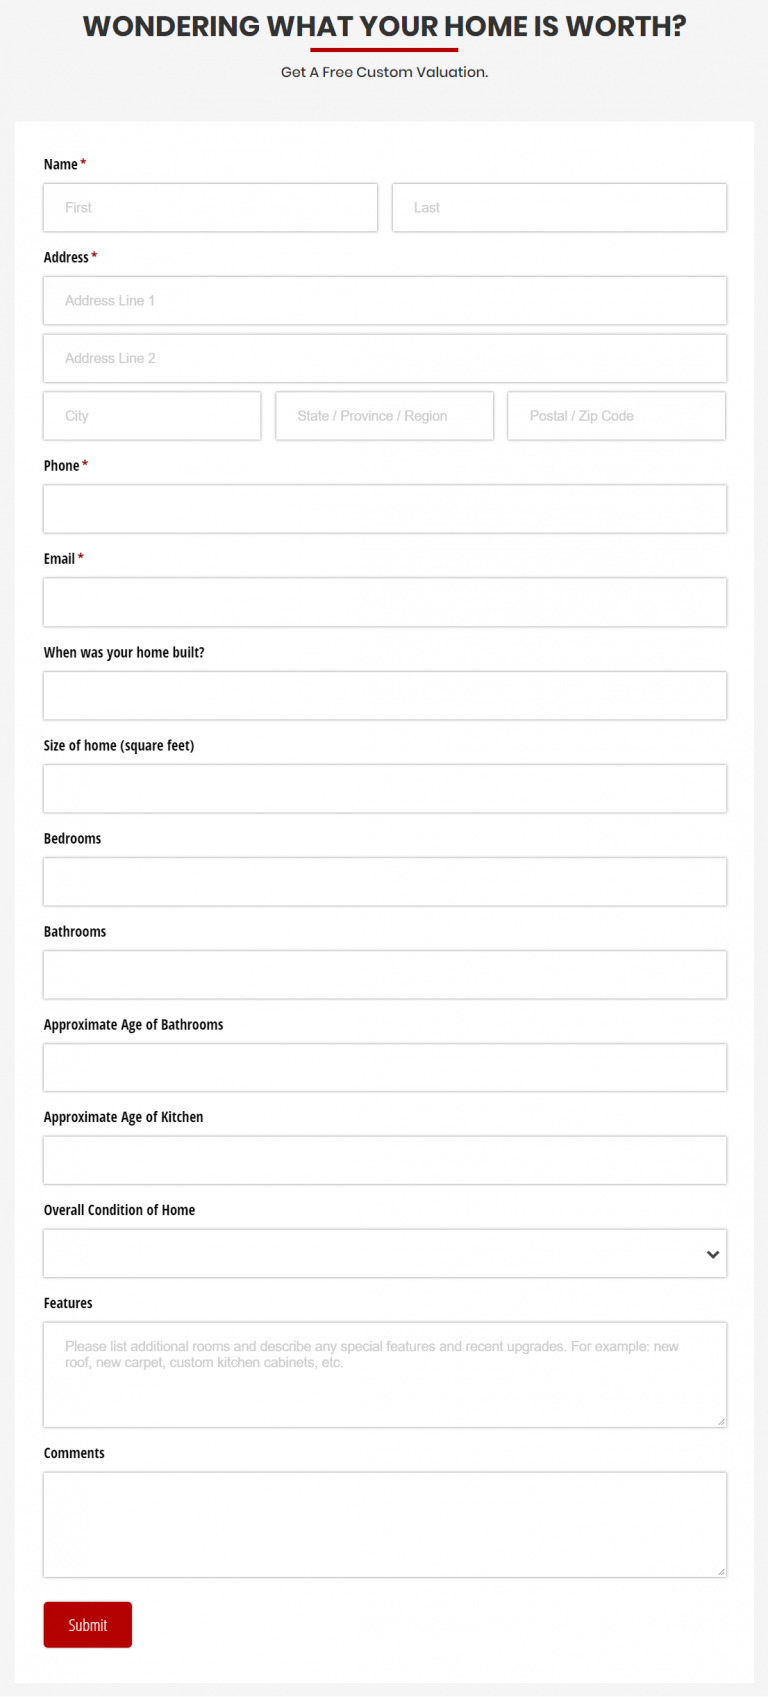Open the Overall Condition of Home dropdown
The height and width of the screenshot is (1697, 768).
384,1253
